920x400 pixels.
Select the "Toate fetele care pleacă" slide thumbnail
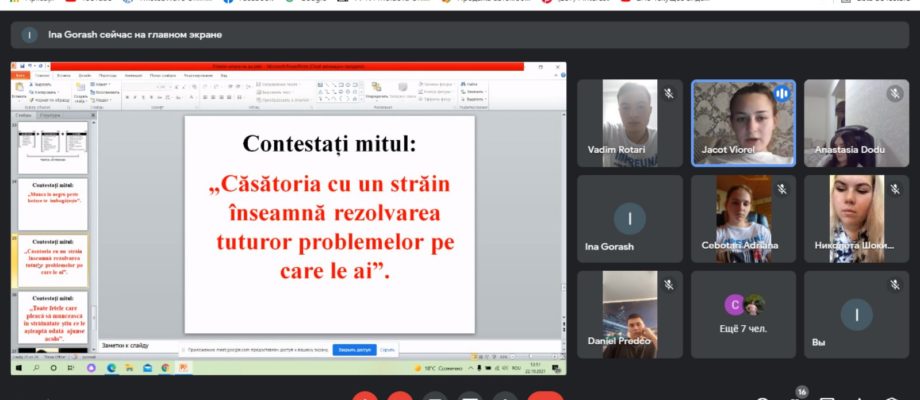pos(53,317)
